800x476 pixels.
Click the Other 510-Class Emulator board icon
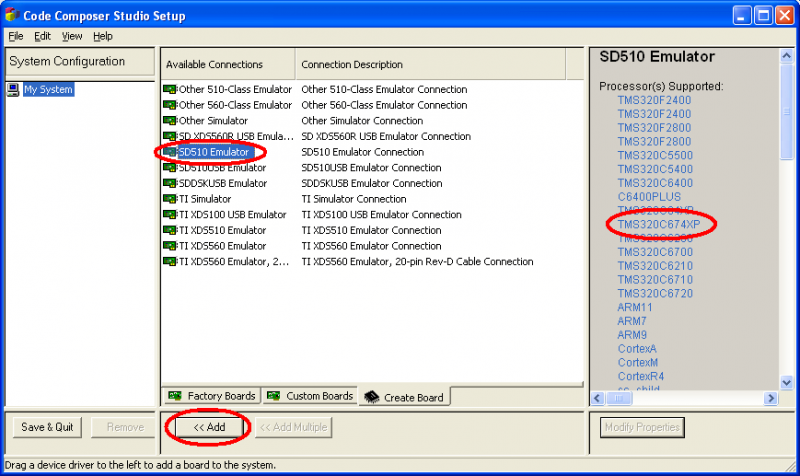(x=169, y=89)
